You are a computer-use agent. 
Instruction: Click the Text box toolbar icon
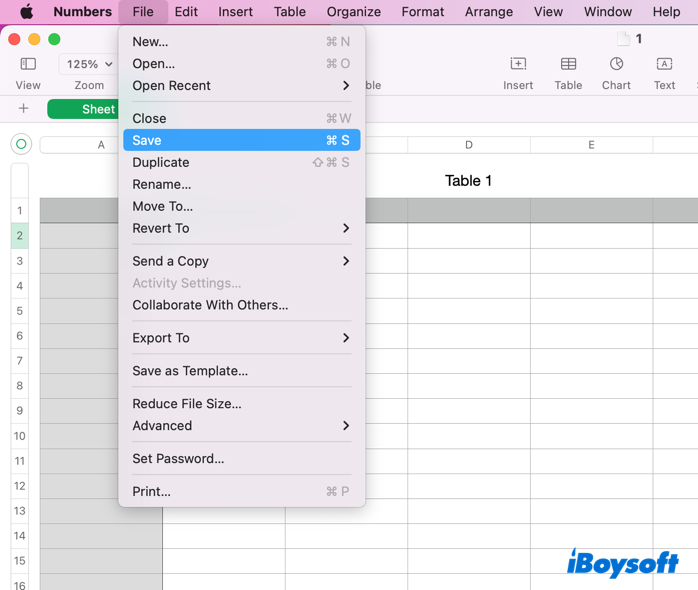[x=664, y=65]
